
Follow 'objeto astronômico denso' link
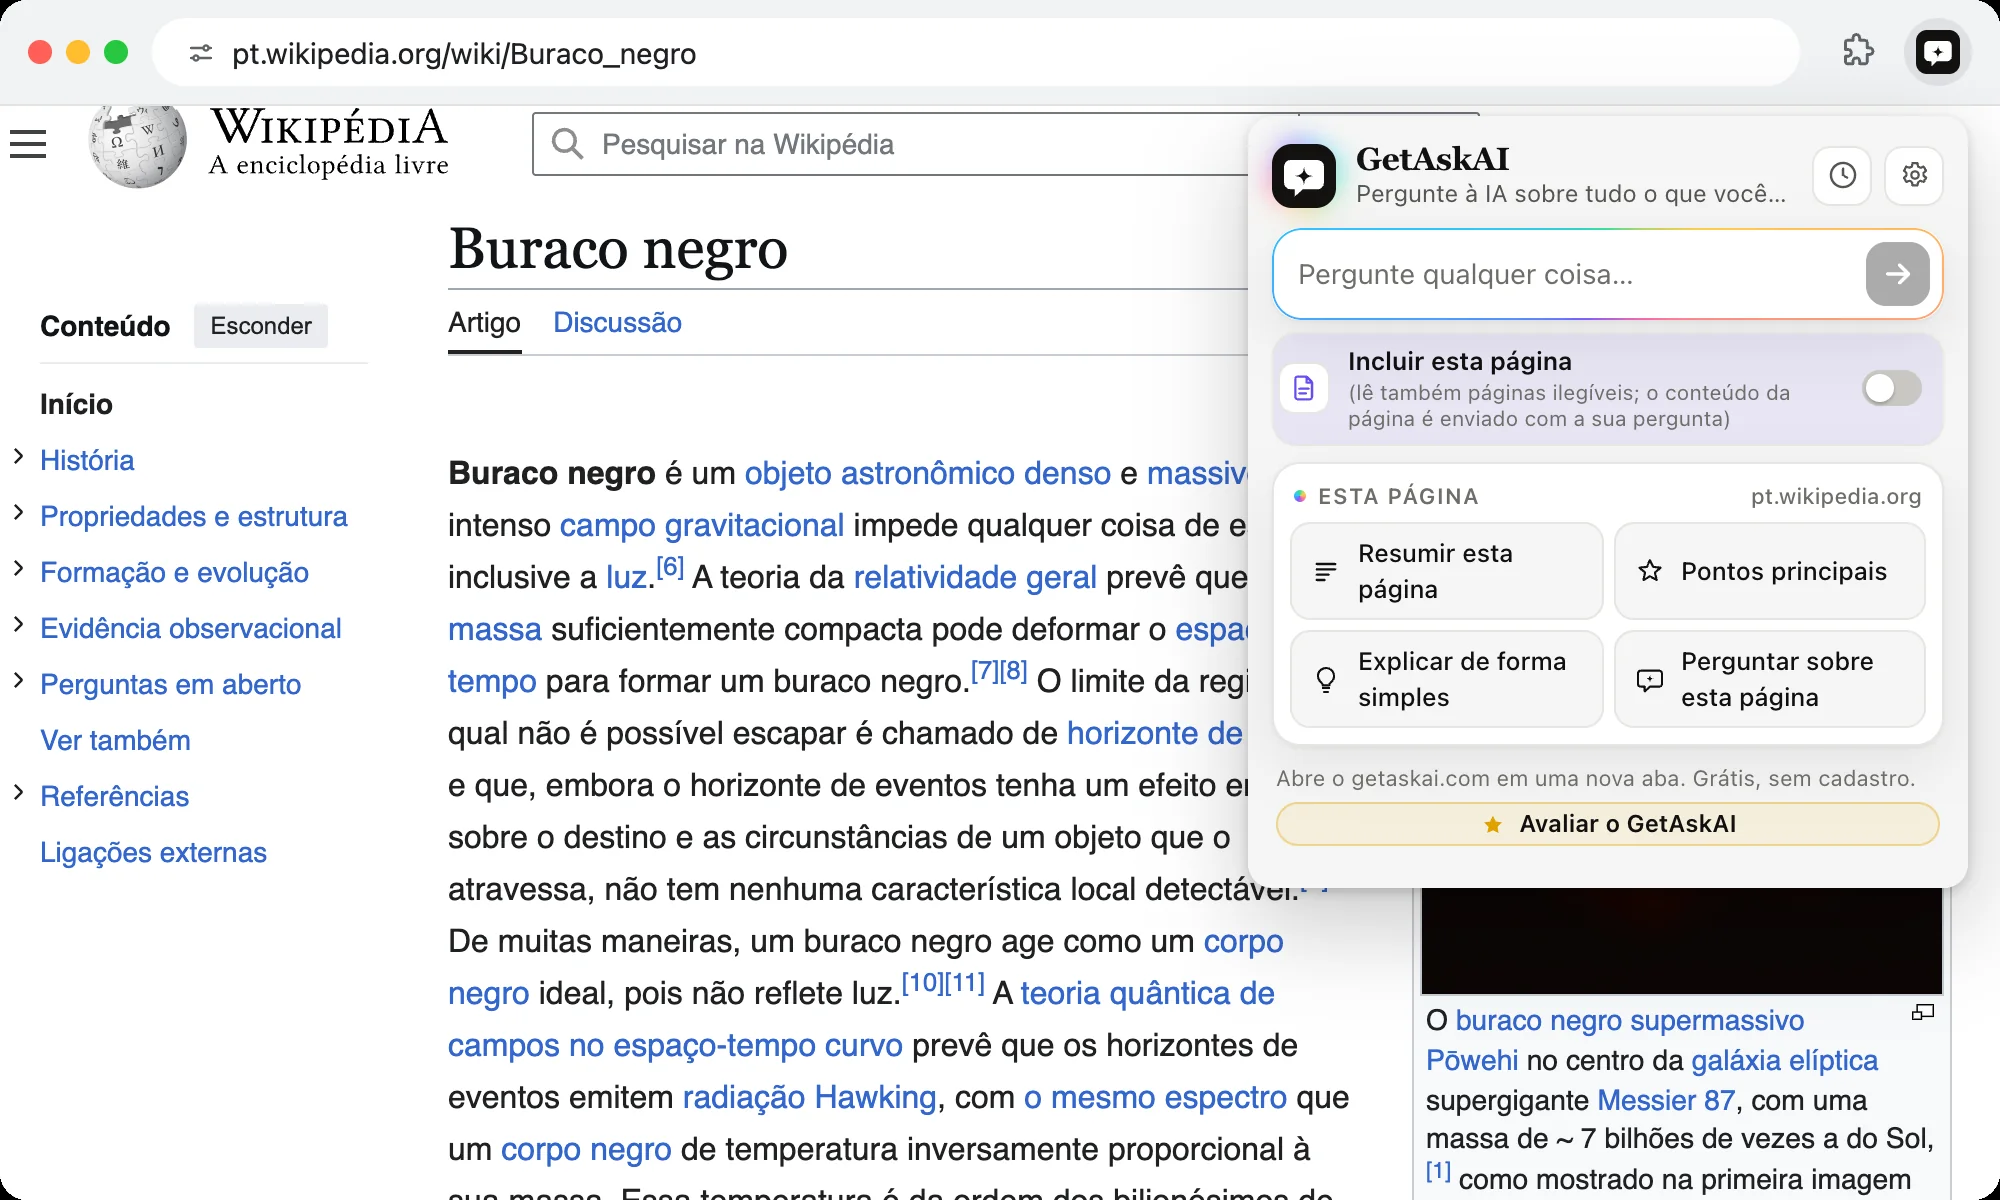tap(928, 473)
